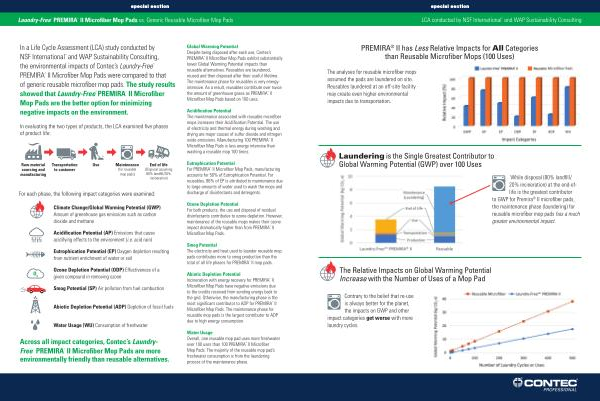600x401 pixels.
Task: Click the yellow End of Life bar segment
Action: [386, 227]
